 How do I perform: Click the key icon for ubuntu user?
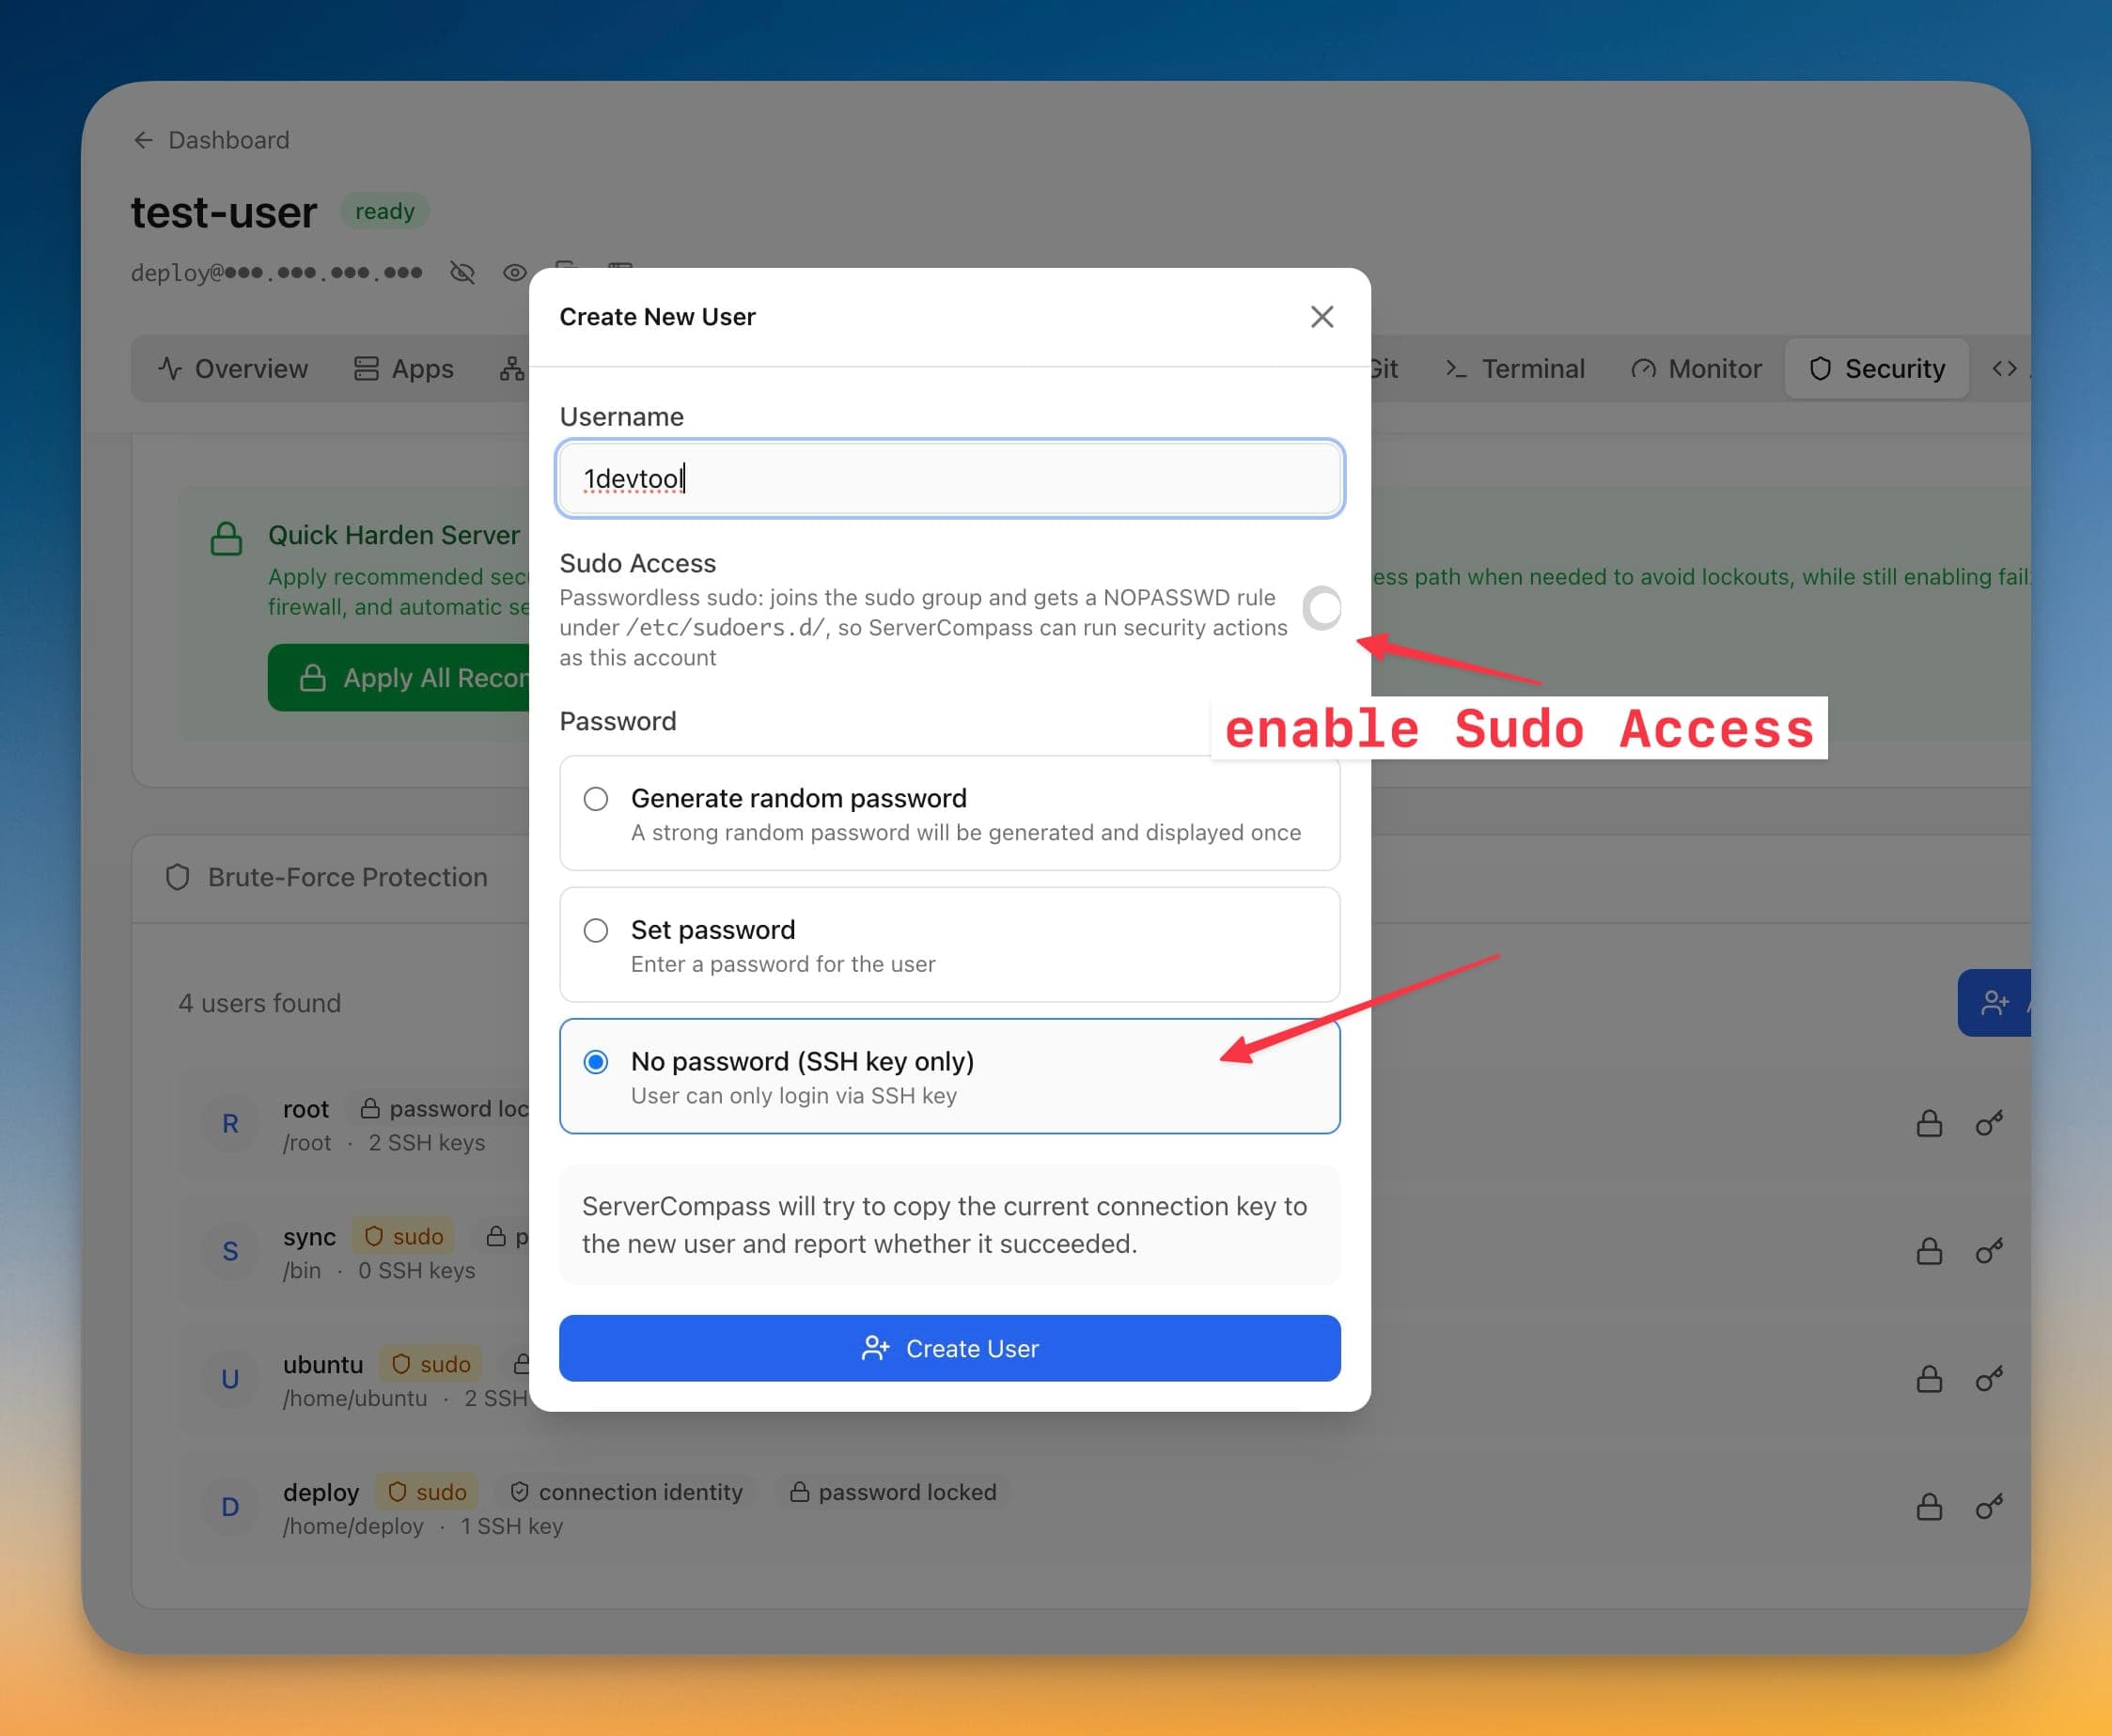pos(1989,1380)
